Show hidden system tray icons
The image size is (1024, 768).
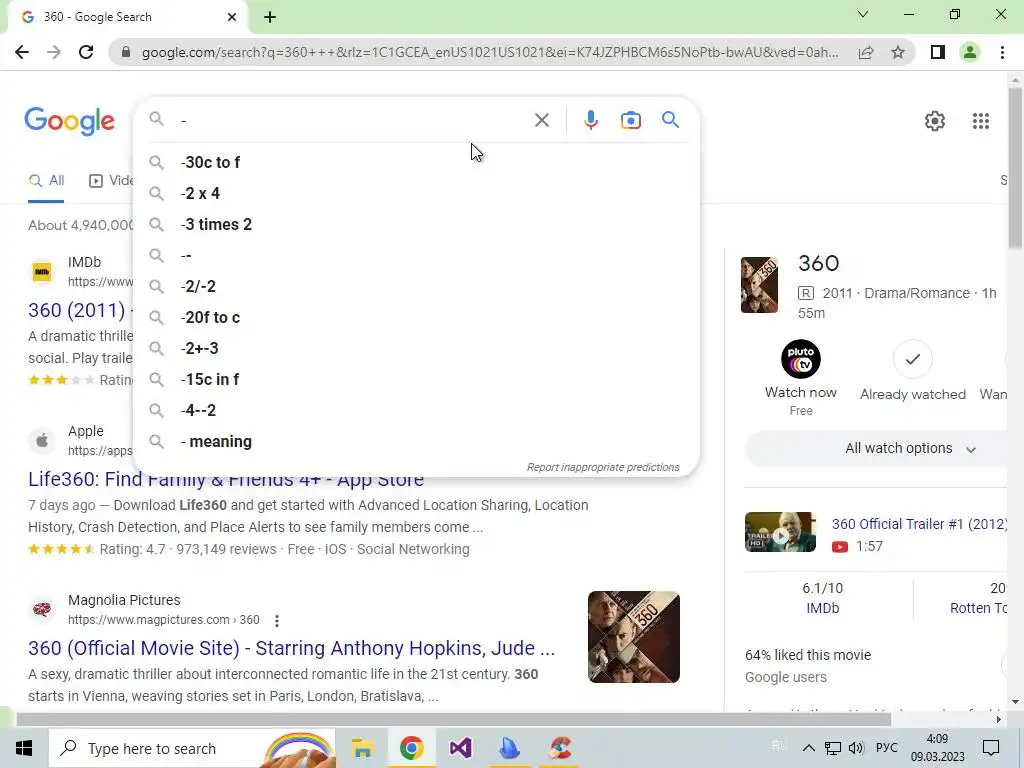point(808,748)
